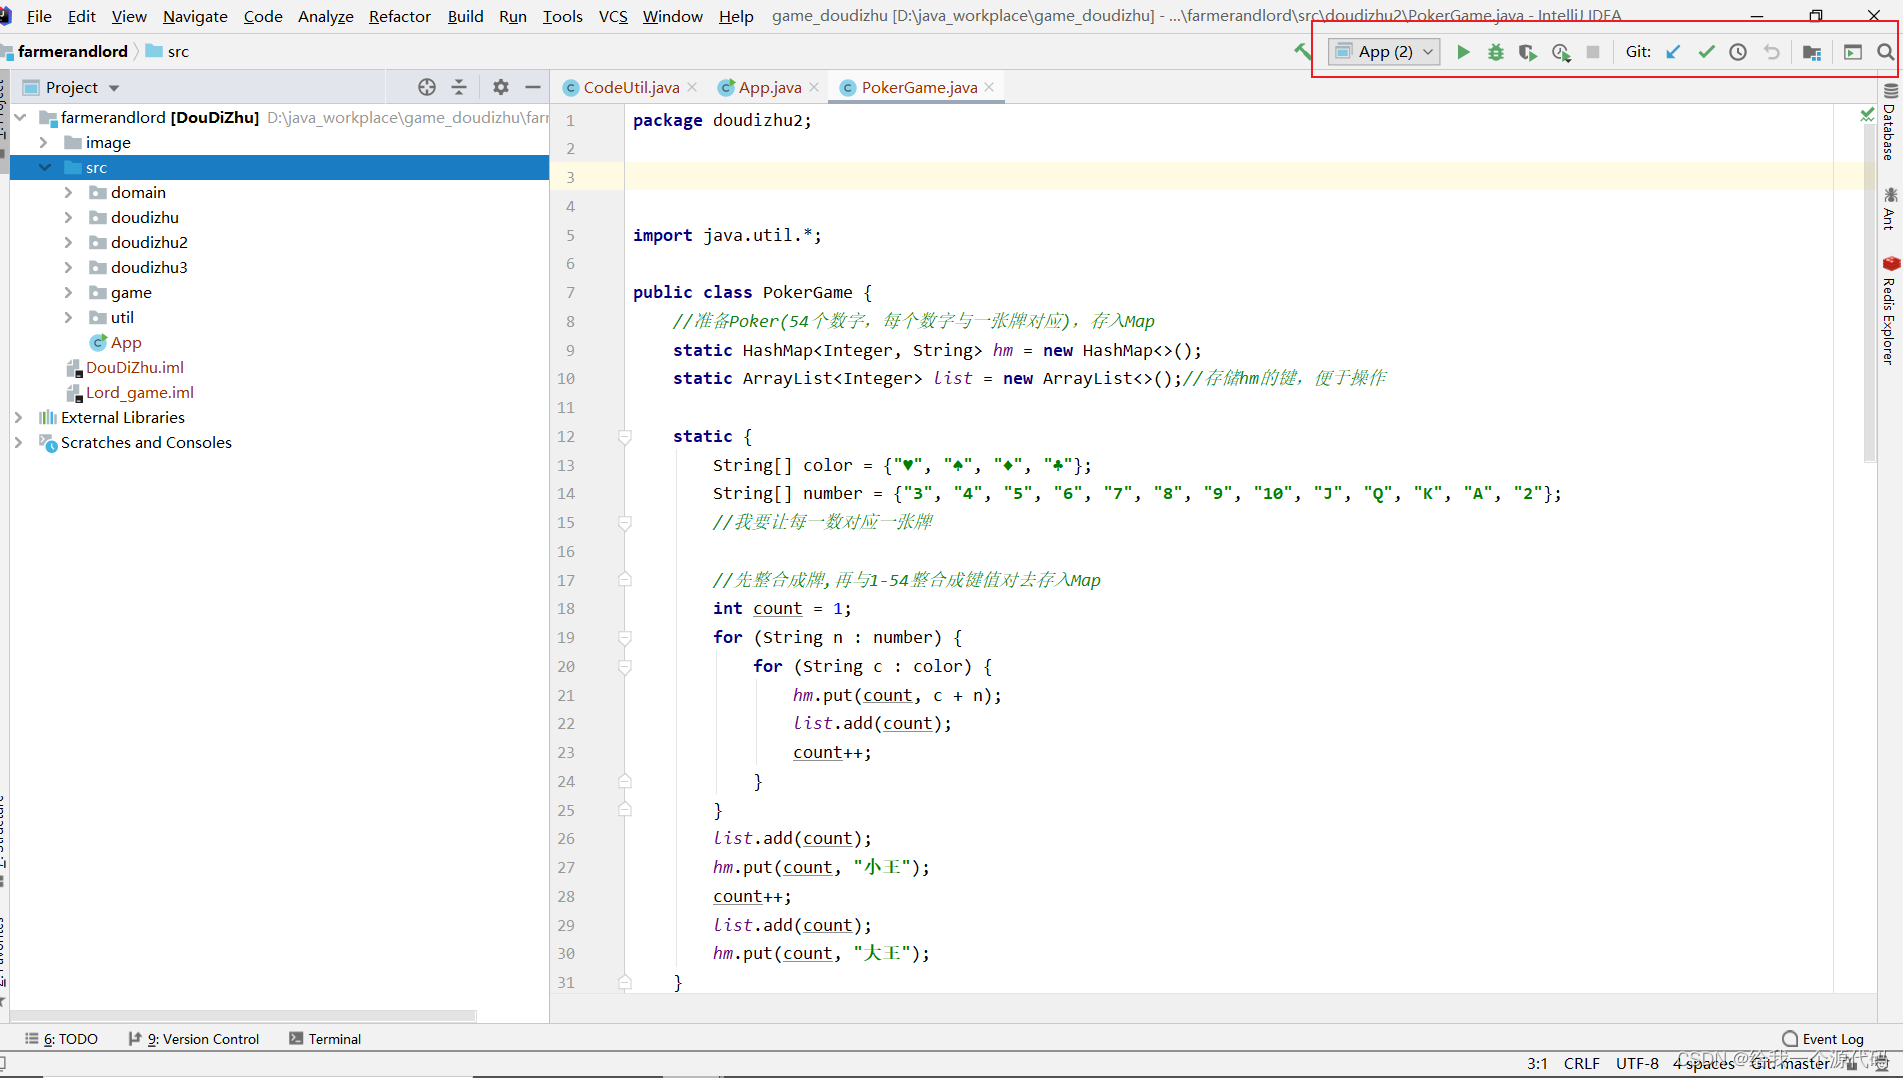
Task: Open the Database tool window
Action: point(1889,122)
